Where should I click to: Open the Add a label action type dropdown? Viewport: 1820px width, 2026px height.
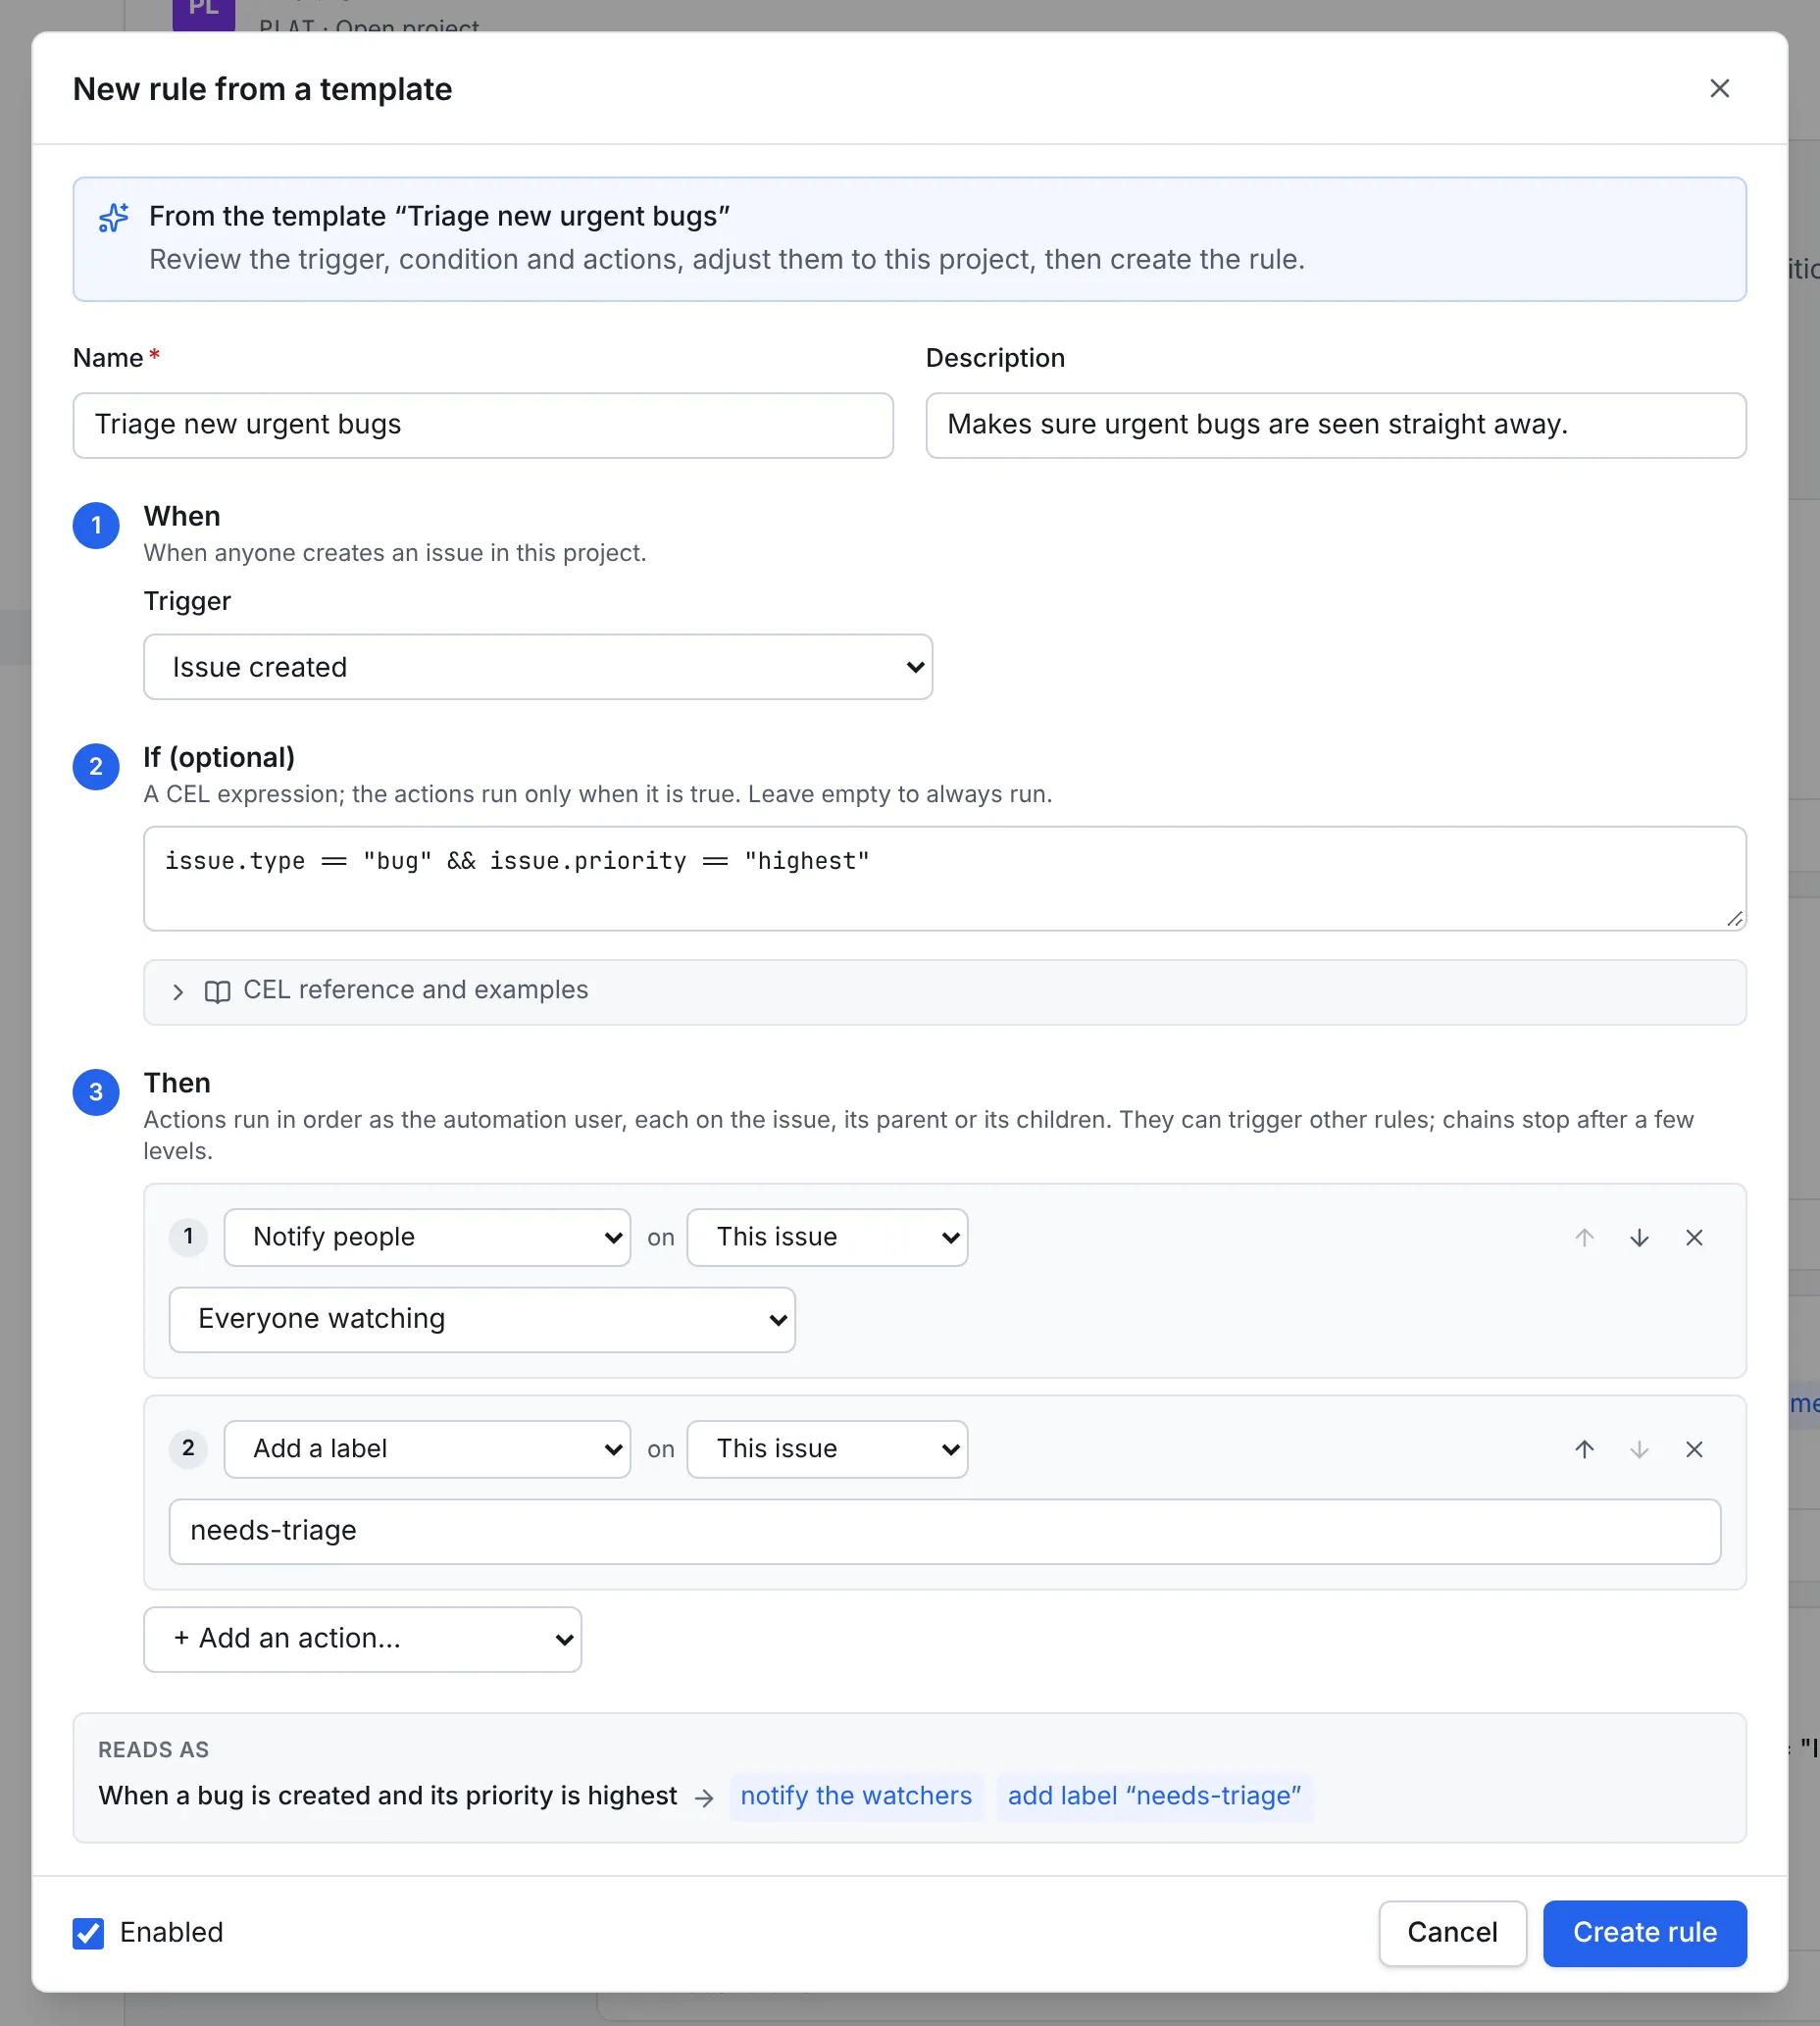427,1450
